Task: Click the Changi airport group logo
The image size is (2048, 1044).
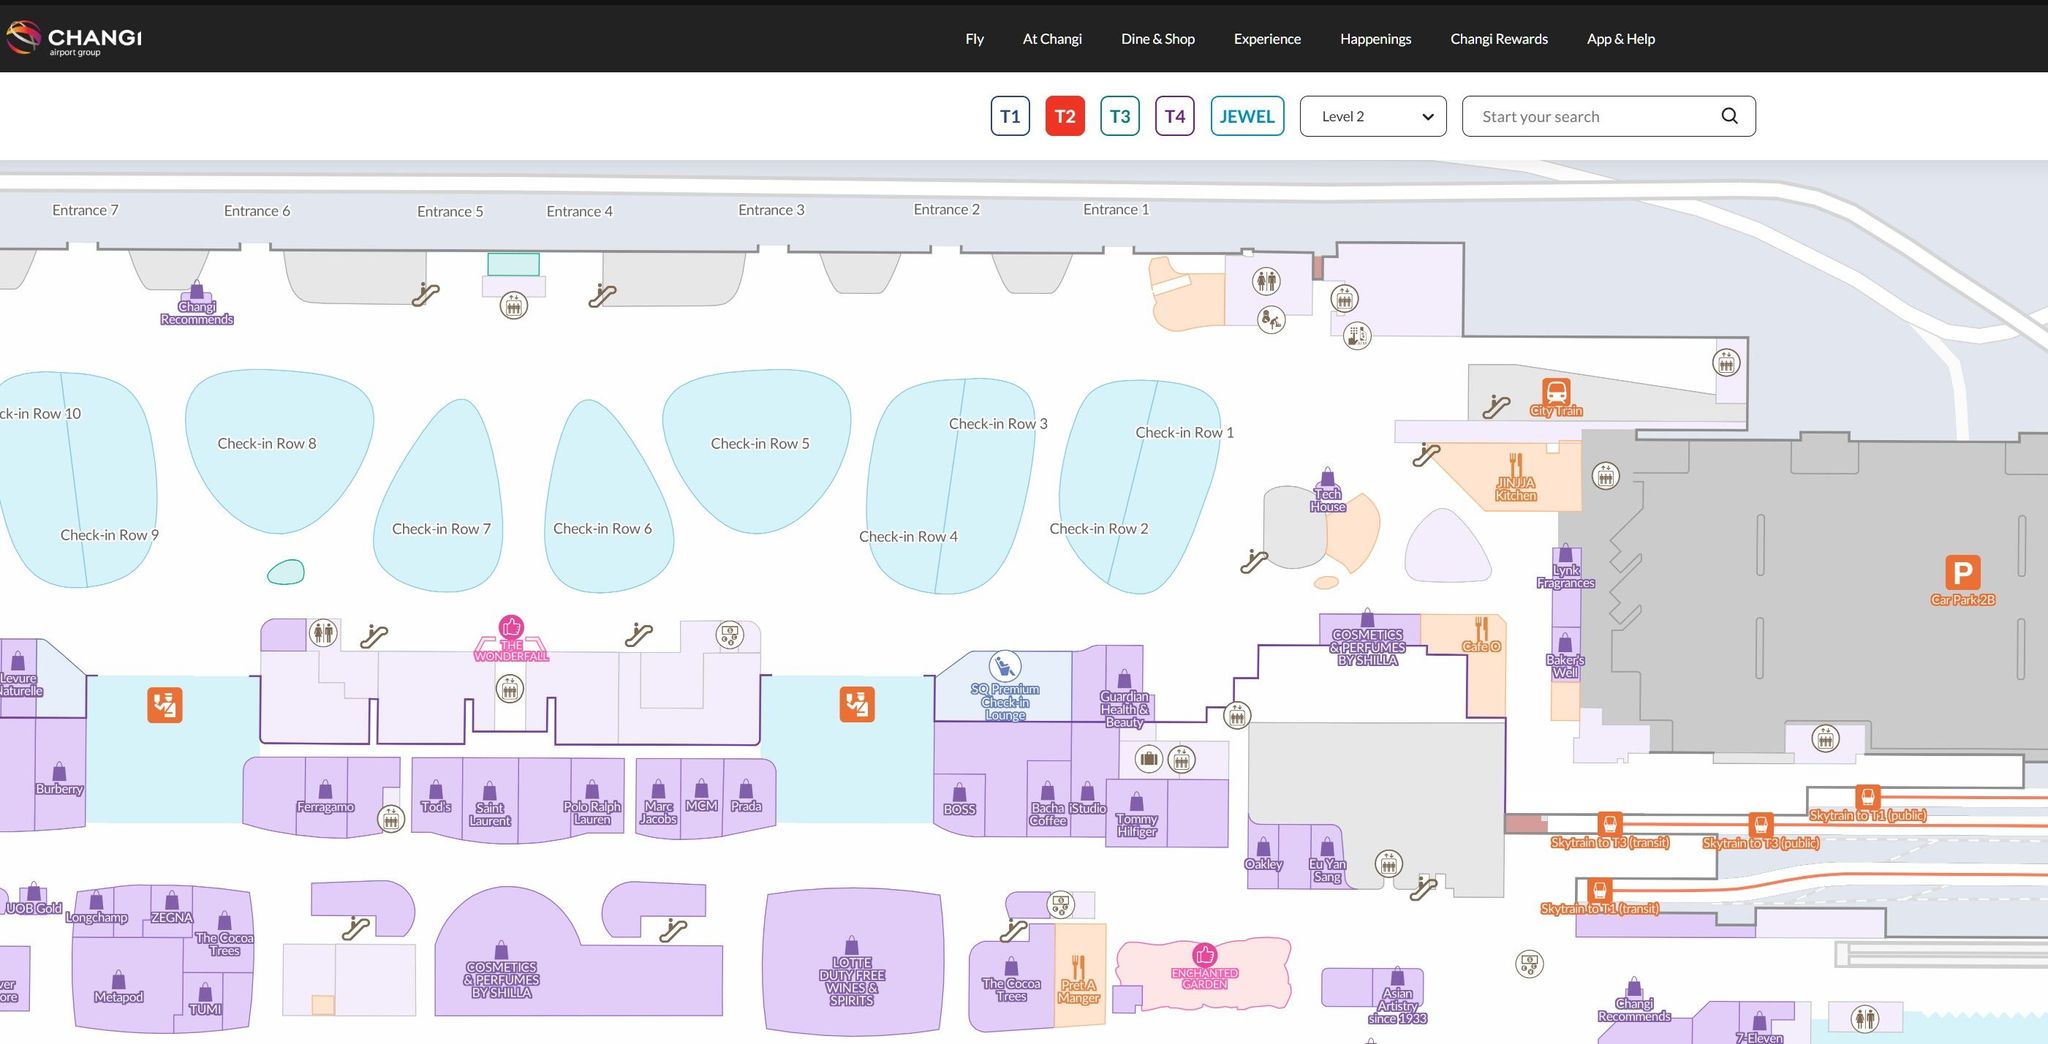Action: pyautogui.click(x=74, y=38)
